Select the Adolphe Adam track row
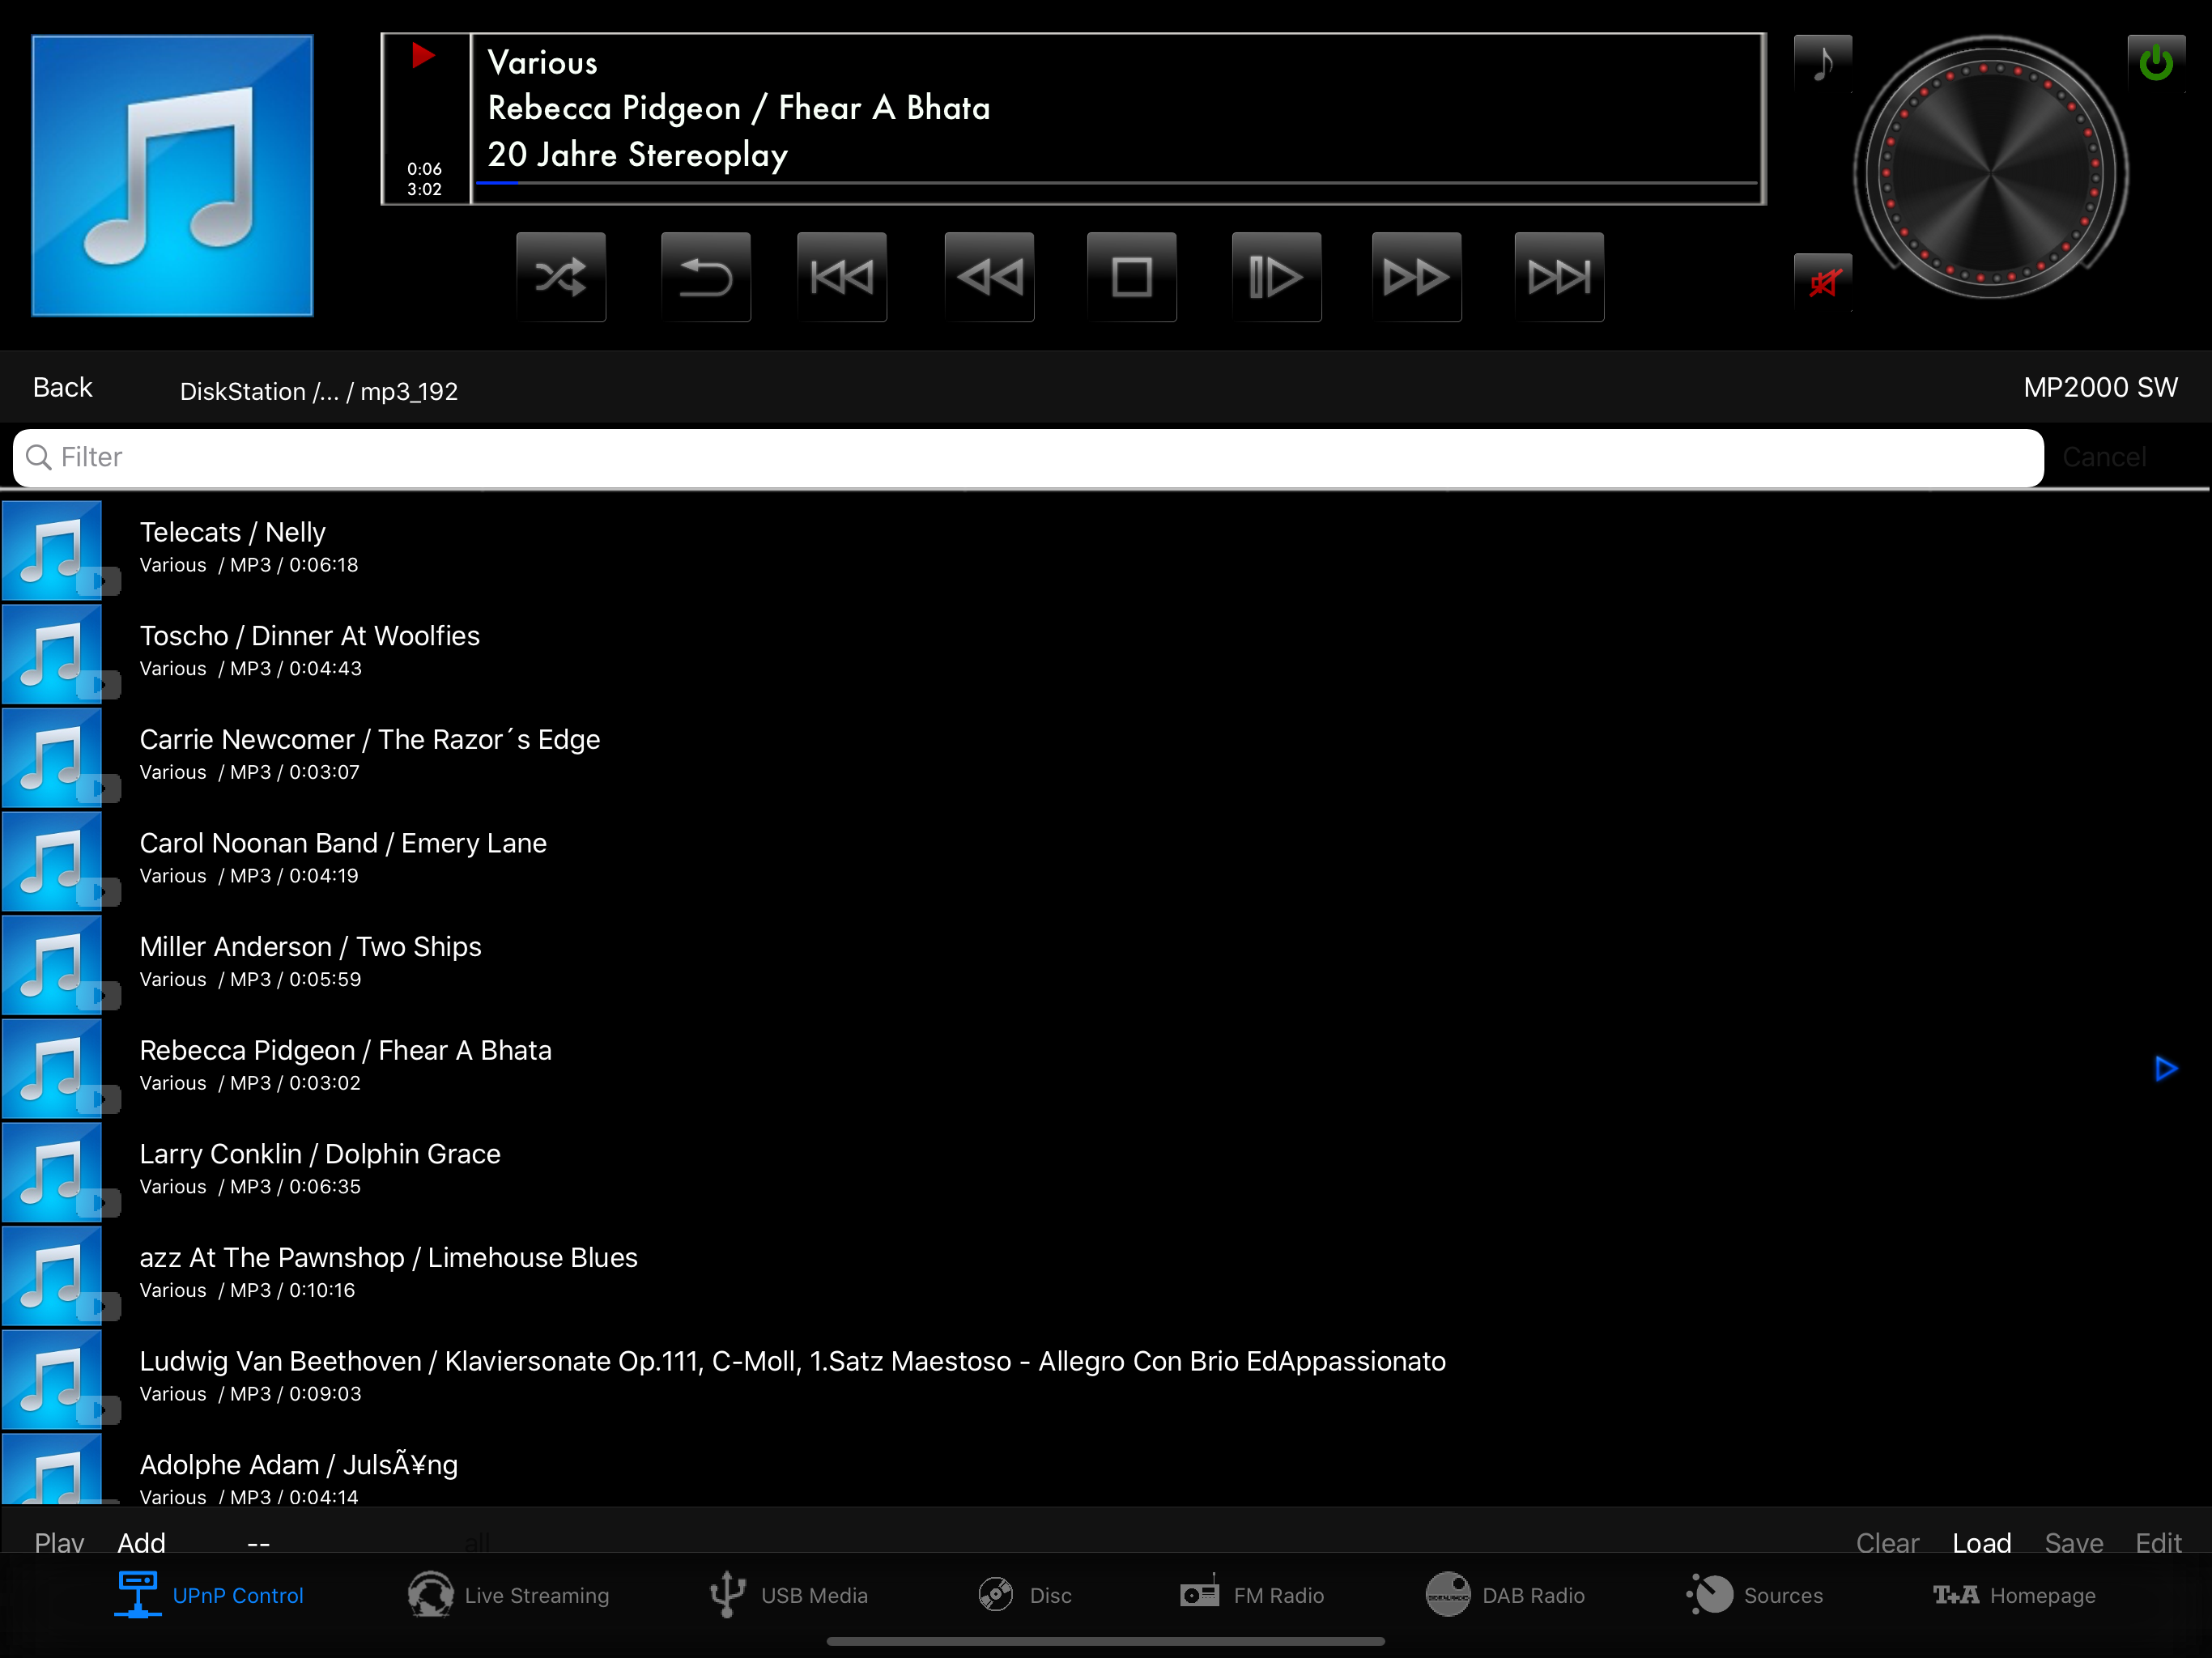Image resolution: width=2212 pixels, height=1658 pixels. (1106, 1470)
